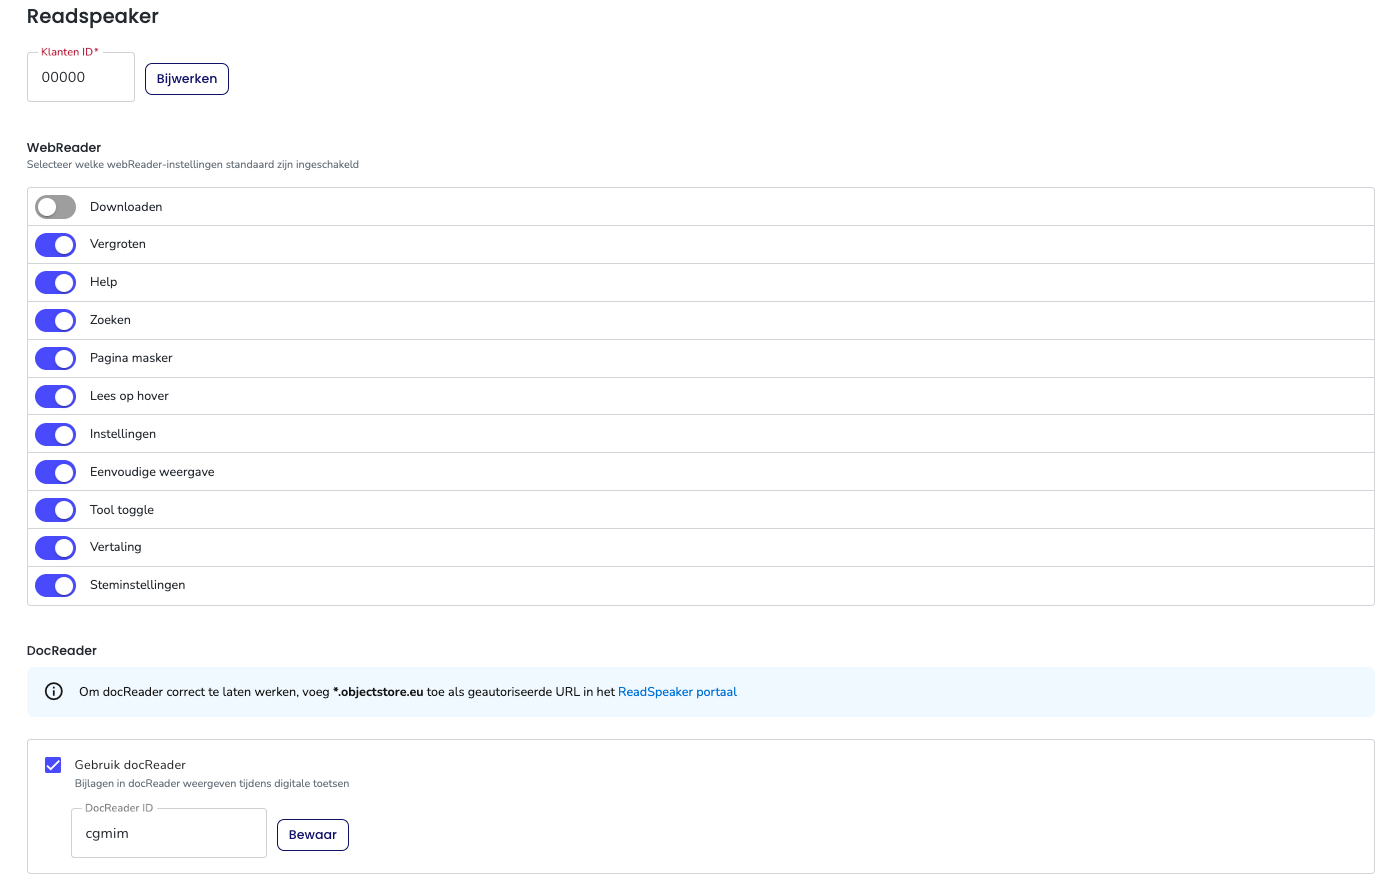Enable the Downloaden toggle
This screenshot has width=1396, height=890.
(55, 207)
